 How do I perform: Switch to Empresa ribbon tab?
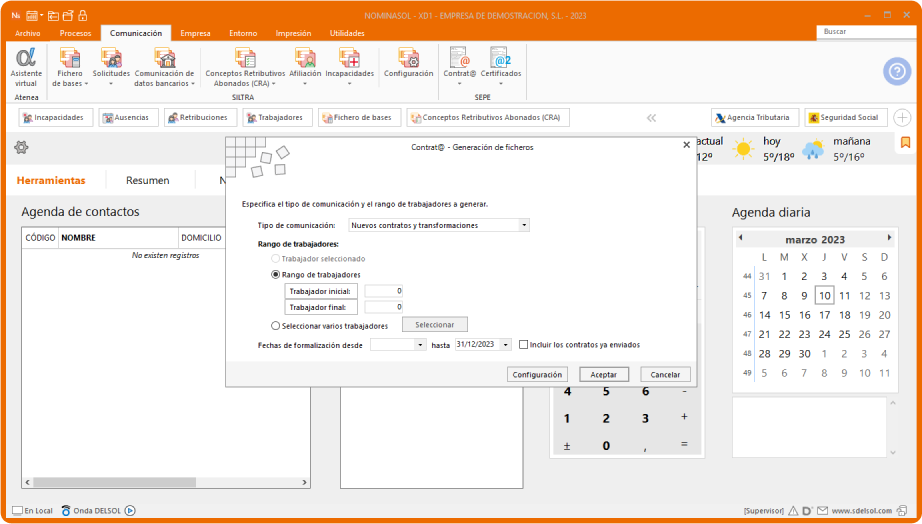point(195,34)
